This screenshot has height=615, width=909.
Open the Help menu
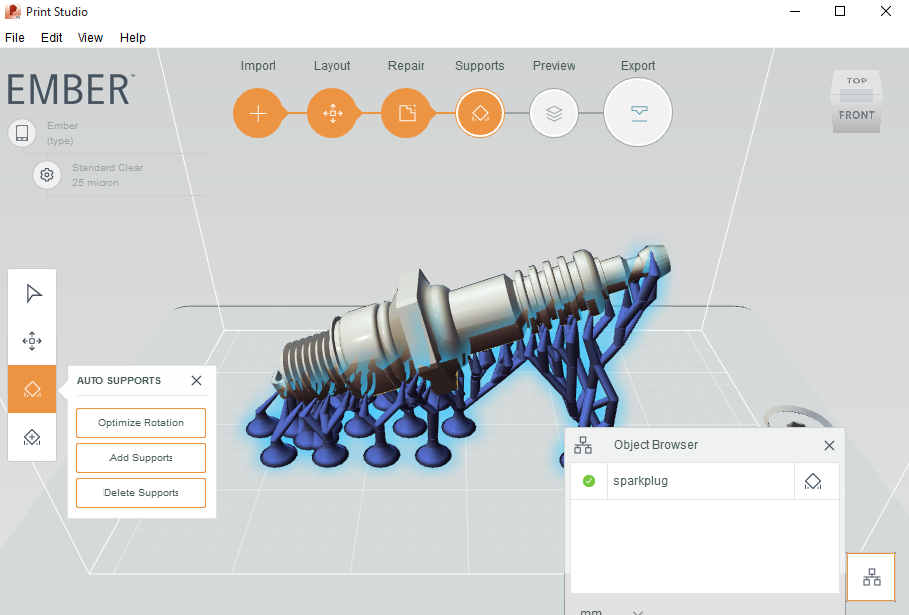click(x=133, y=38)
